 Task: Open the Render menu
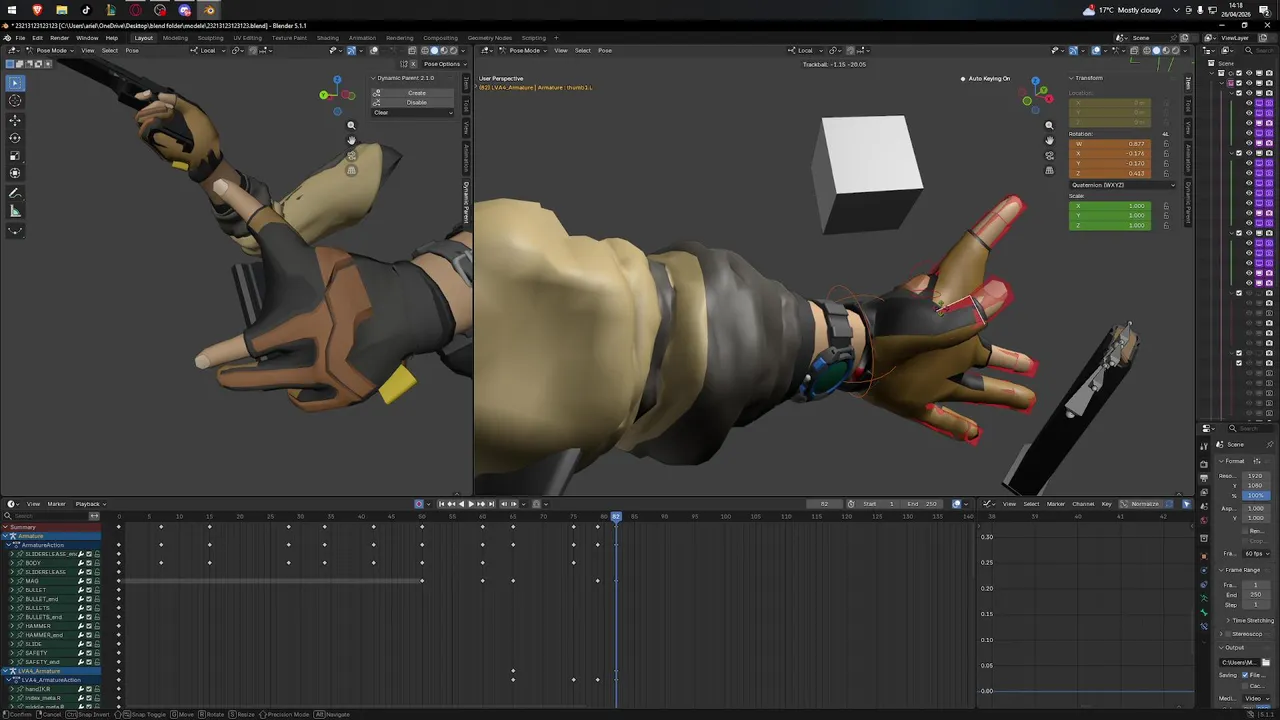tap(60, 38)
